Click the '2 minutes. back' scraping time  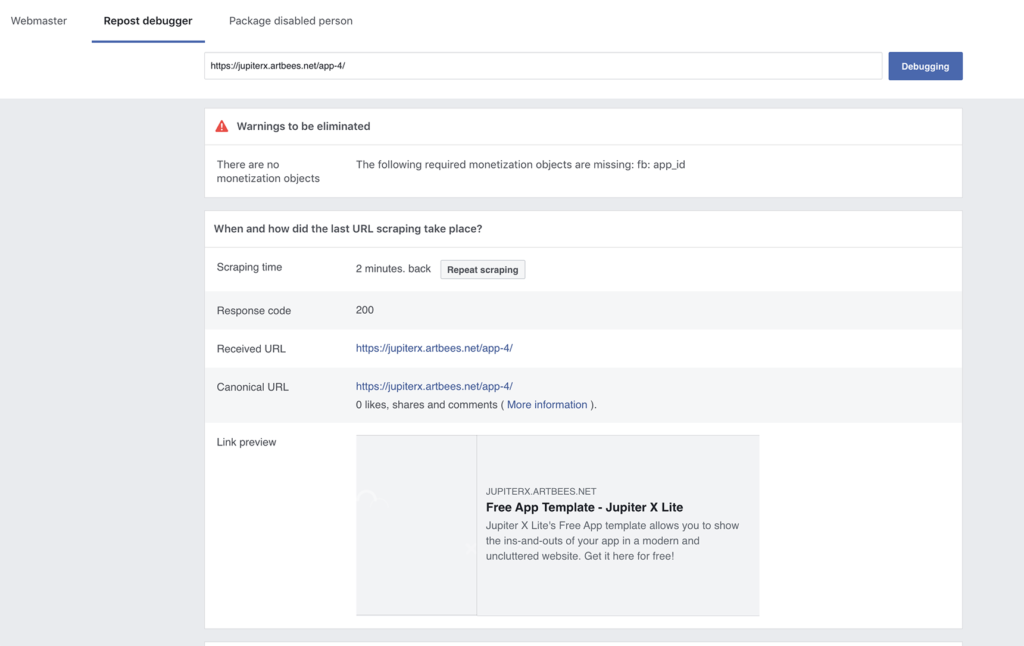(x=393, y=269)
